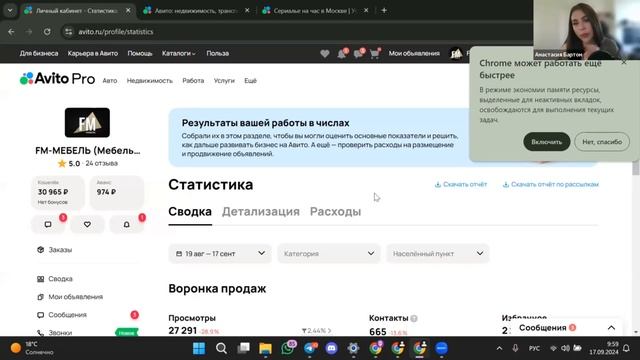Click the taskbar microphone icon
The height and width of the screenshot is (360, 640).
516,348
